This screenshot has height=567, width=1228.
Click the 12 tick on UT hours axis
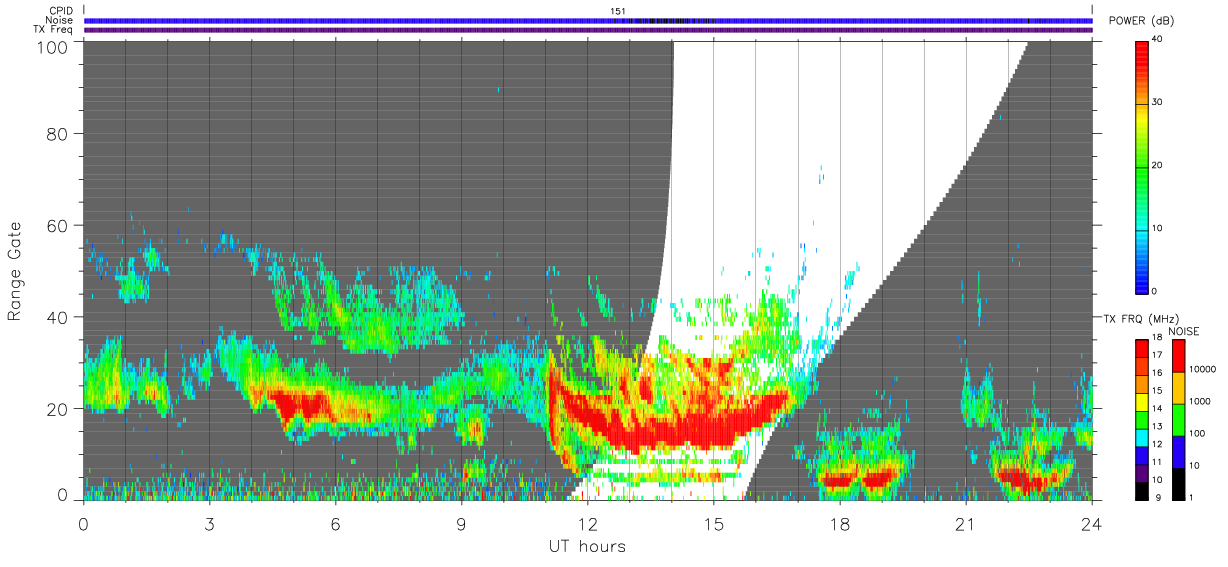pyautogui.click(x=587, y=524)
